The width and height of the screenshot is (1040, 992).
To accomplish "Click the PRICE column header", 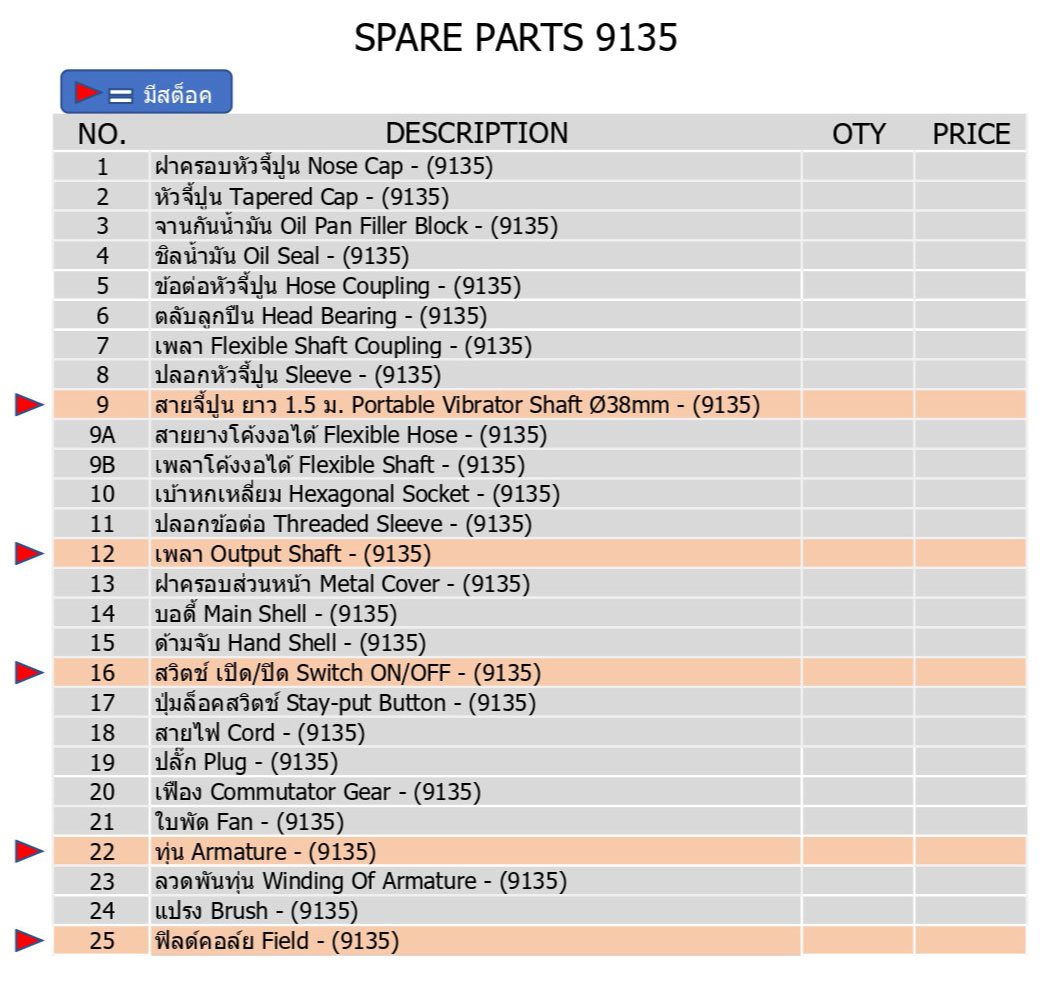I will click(x=970, y=134).
